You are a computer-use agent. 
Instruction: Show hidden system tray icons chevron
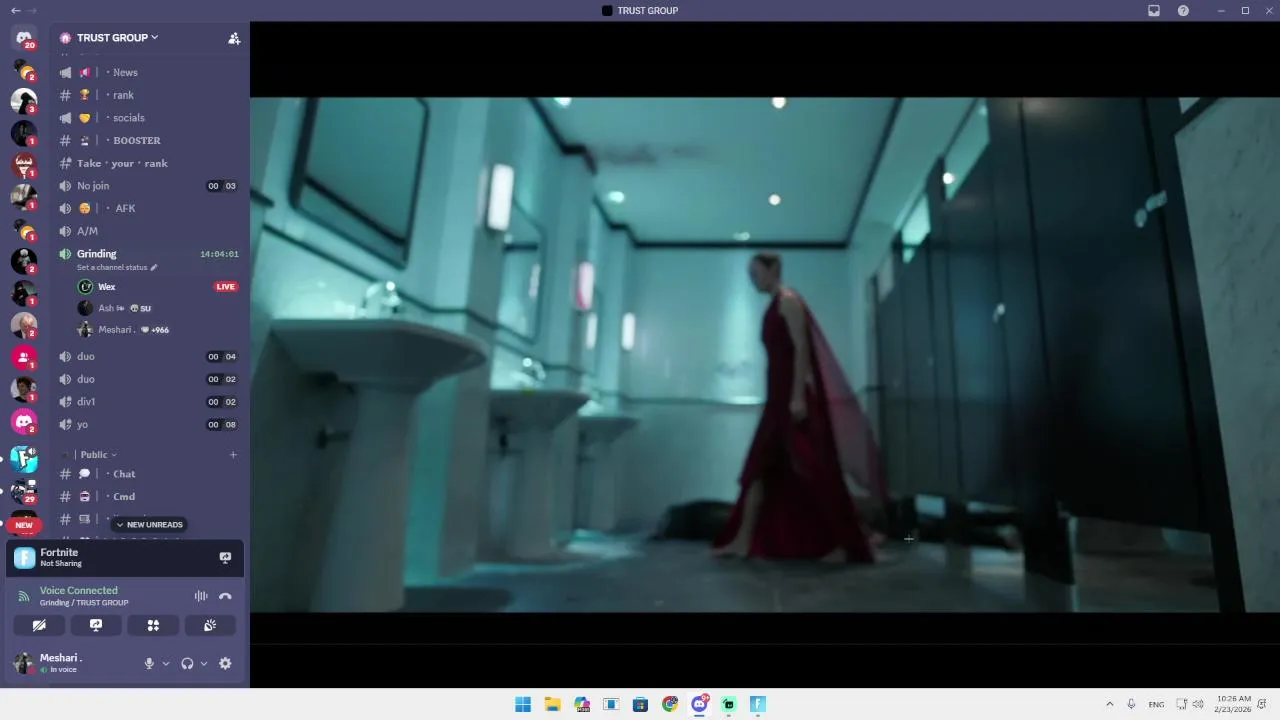[x=1109, y=704]
